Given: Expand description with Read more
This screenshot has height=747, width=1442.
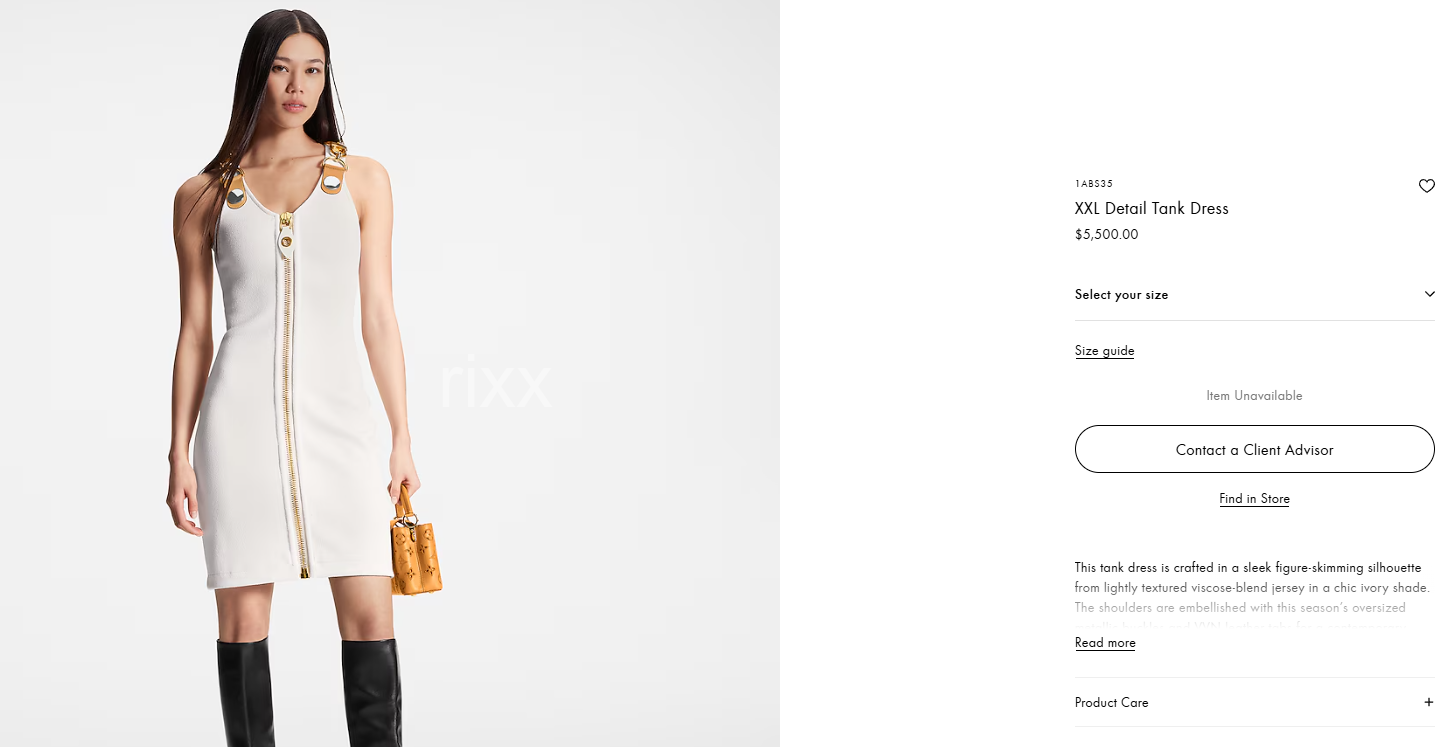Looking at the screenshot, I should pos(1105,643).
